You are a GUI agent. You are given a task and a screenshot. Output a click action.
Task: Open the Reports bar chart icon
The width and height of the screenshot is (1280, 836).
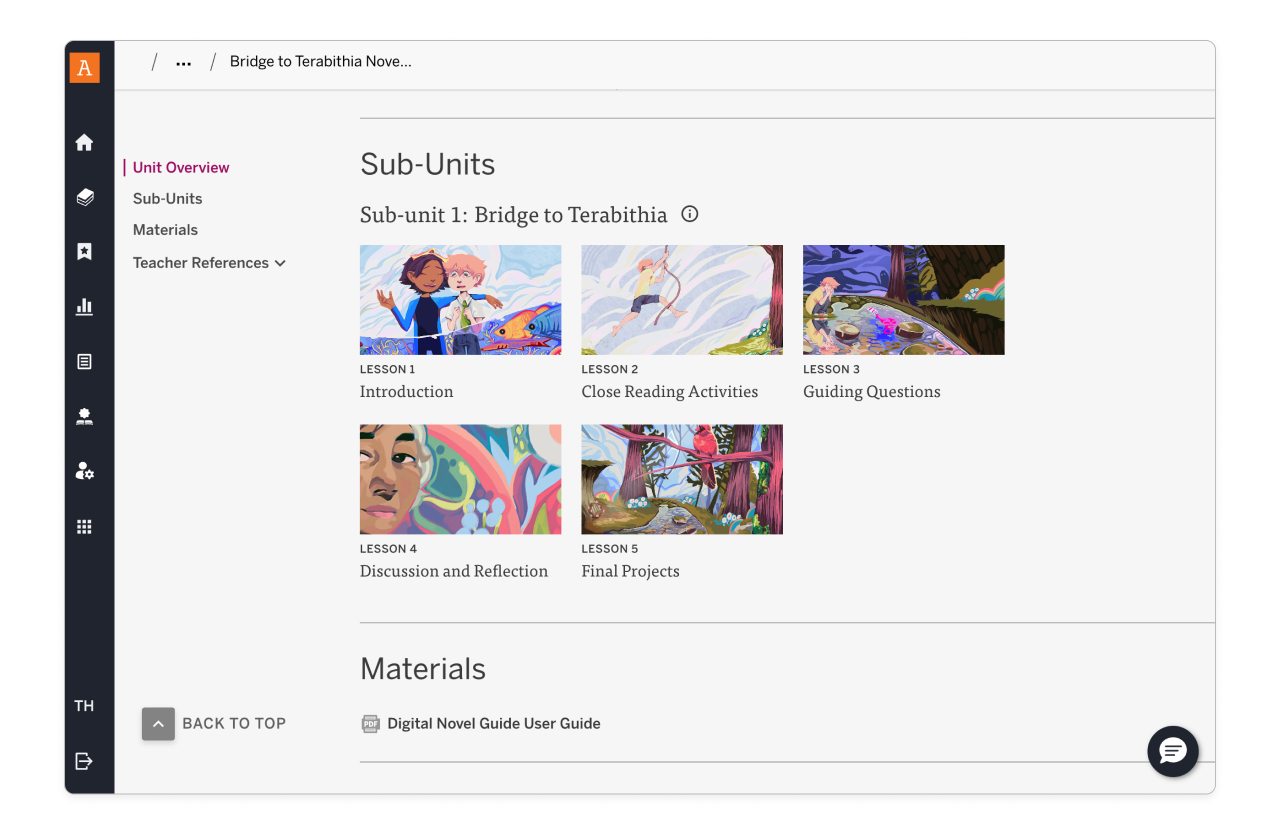tap(85, 306)
